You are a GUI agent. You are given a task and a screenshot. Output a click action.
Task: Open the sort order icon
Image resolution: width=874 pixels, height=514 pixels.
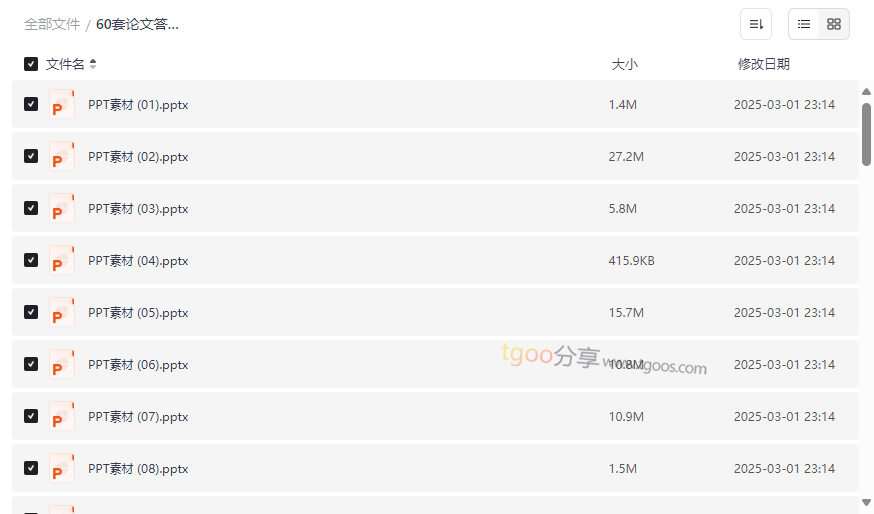[x=756, y=24]
